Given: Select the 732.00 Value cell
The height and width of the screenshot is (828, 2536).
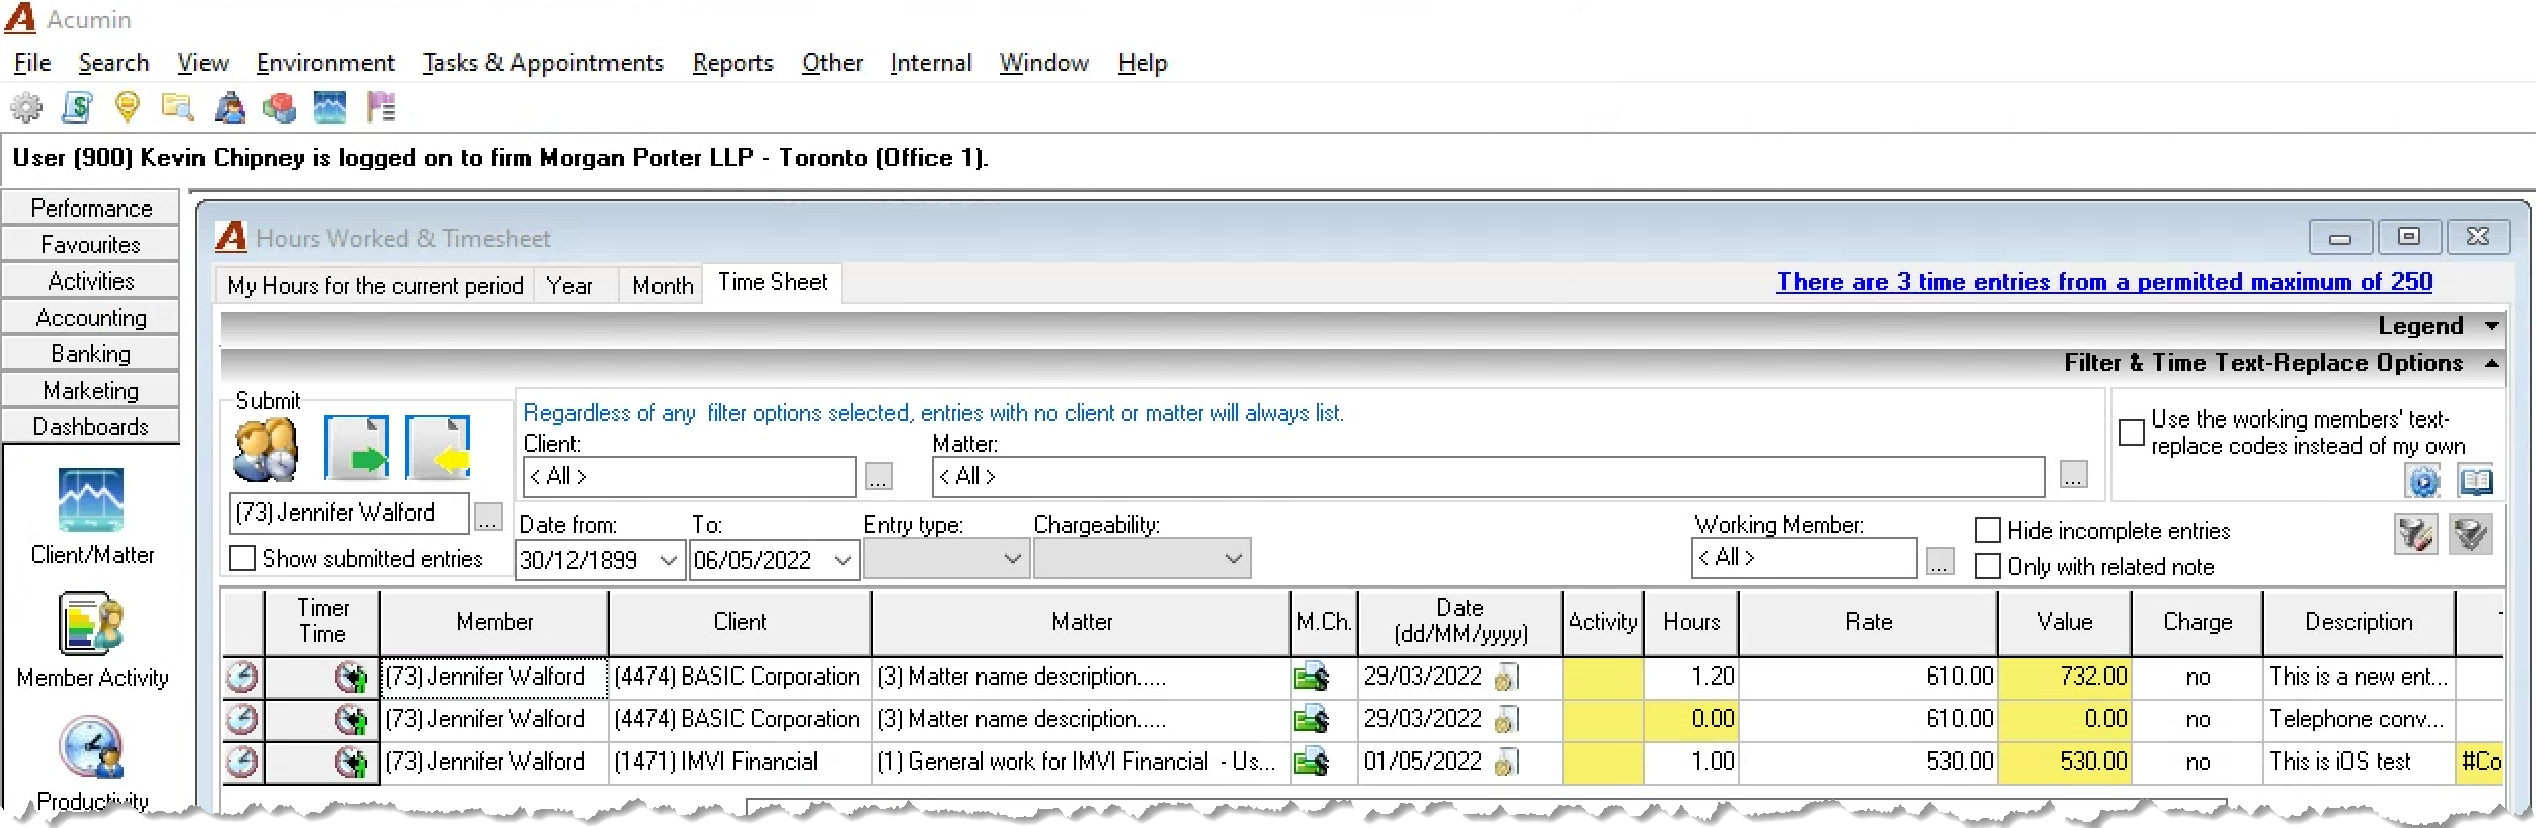Looking at the screenshot, I should click(x=2064, y=677).
